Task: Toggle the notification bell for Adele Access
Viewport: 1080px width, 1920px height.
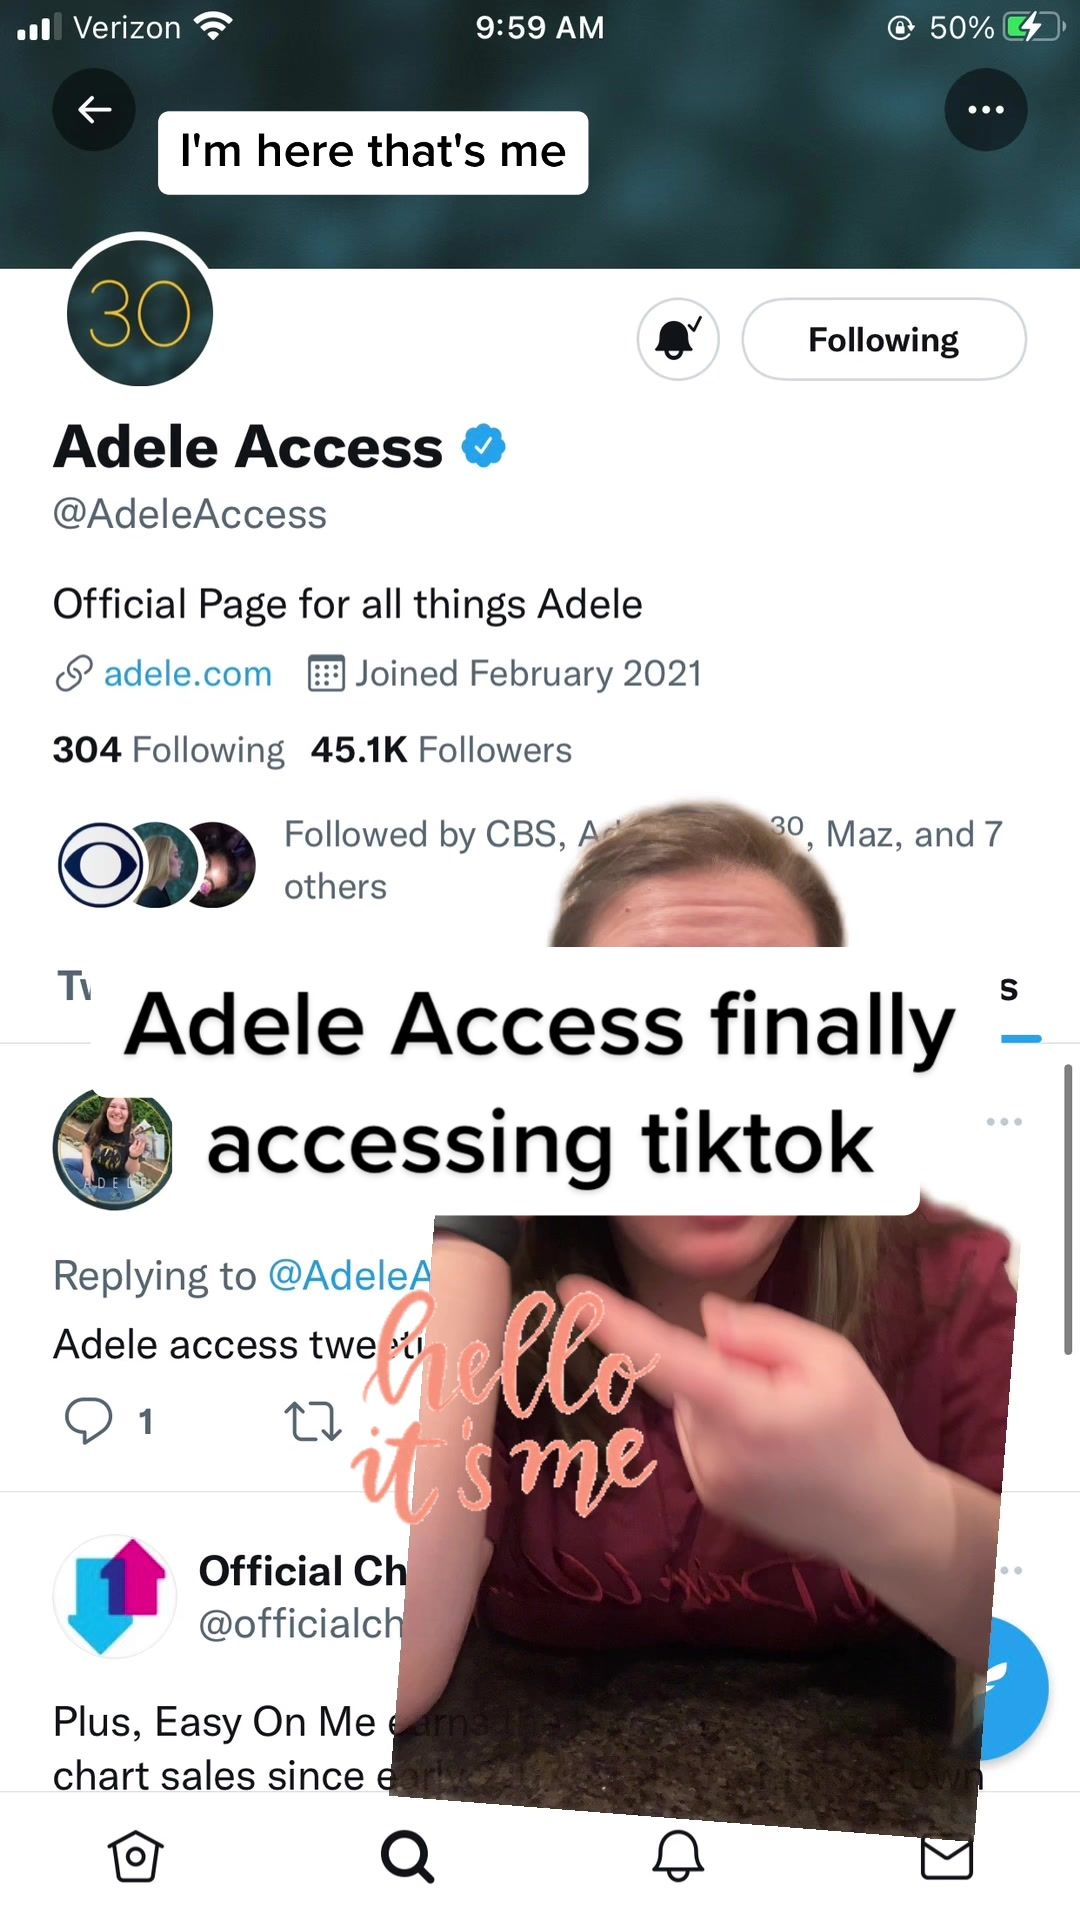Action: (678, 339)
